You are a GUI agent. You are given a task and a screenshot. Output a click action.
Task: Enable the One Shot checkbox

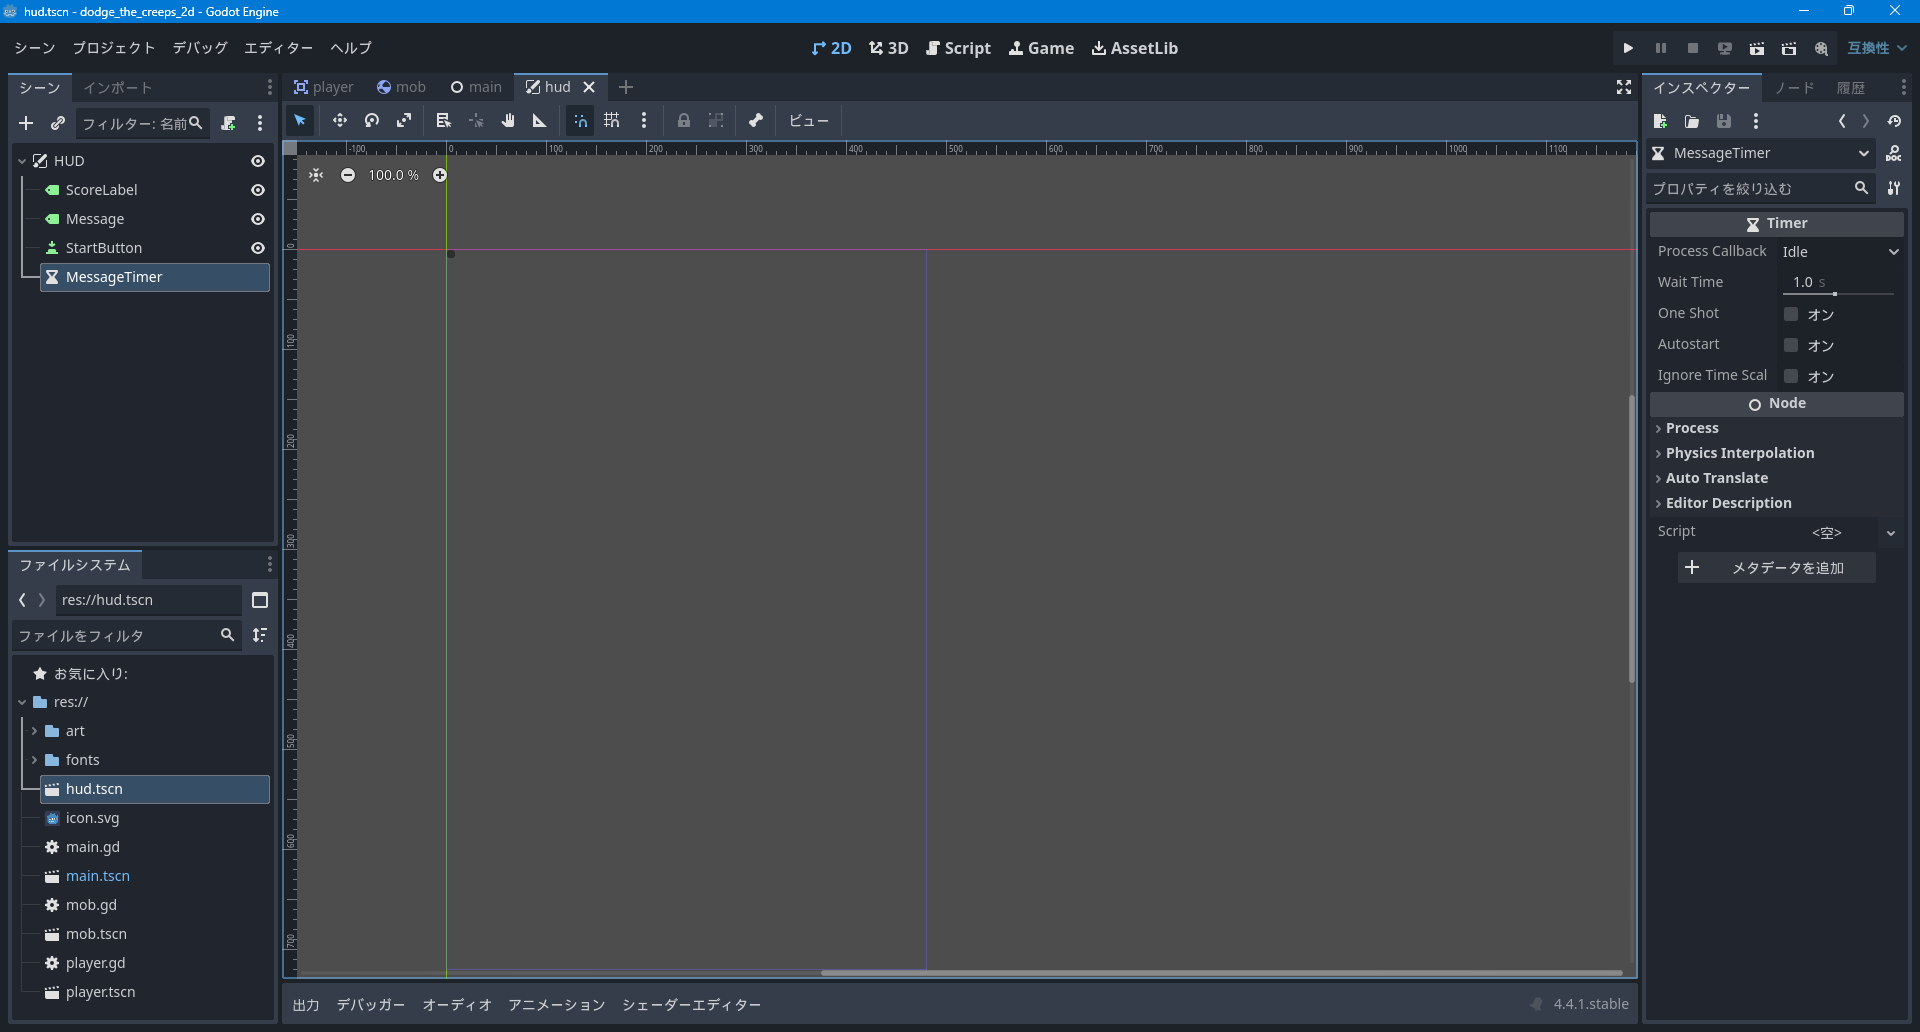[1791, 314]
